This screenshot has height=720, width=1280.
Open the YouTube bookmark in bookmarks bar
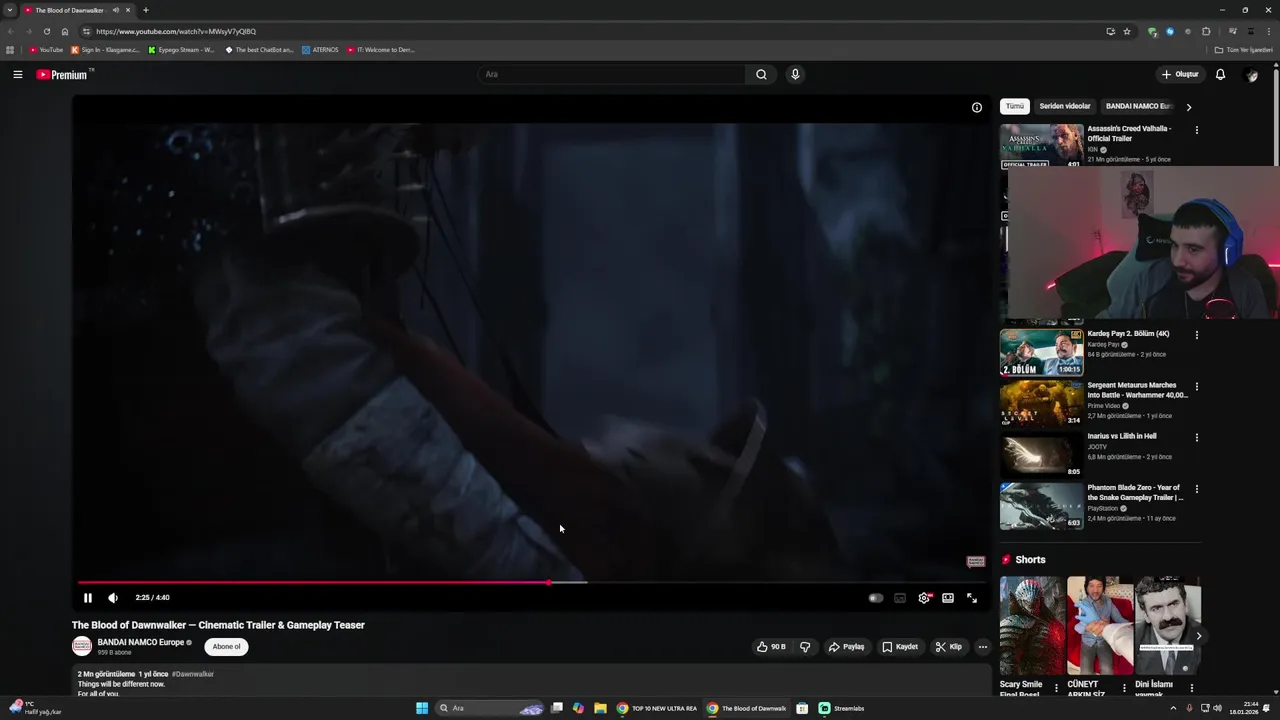coord(46,49)
